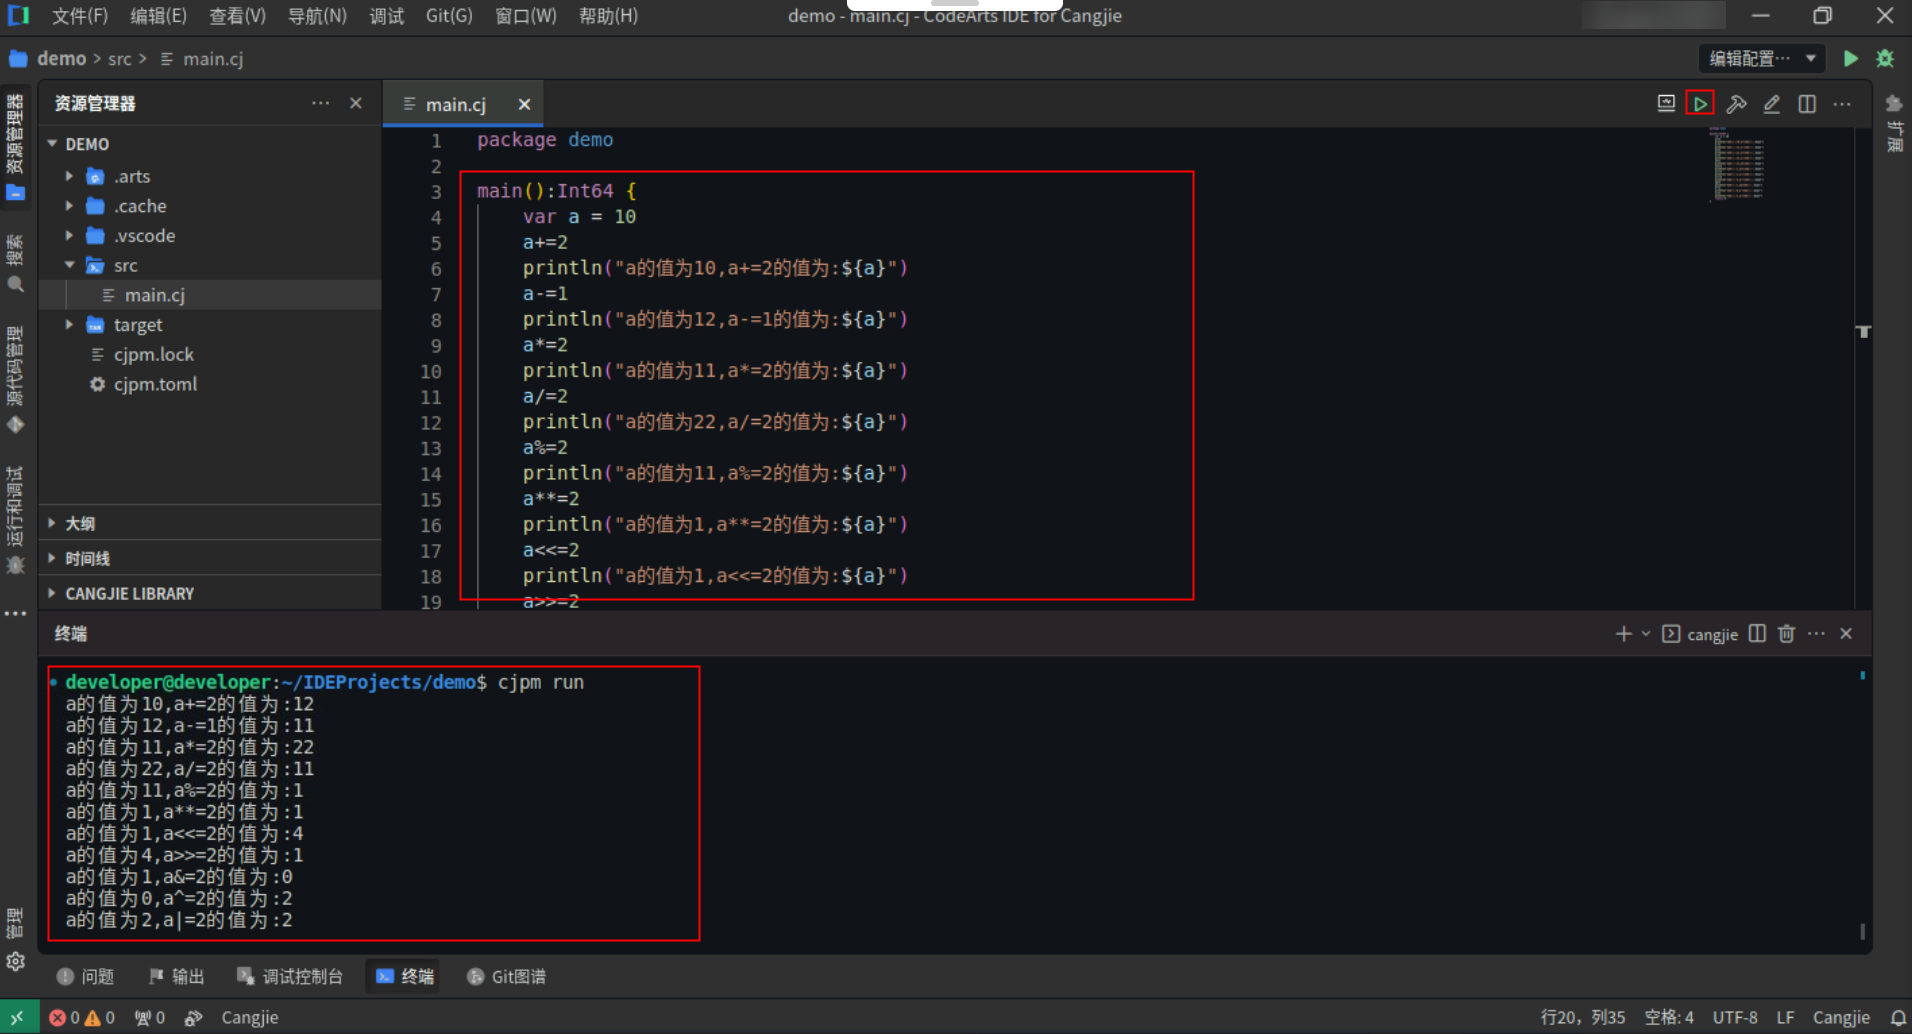Open cjpm.lock in the file tree
Image resolution: width=1912 pixels, height=1034 pixels.
pos(153,354)
